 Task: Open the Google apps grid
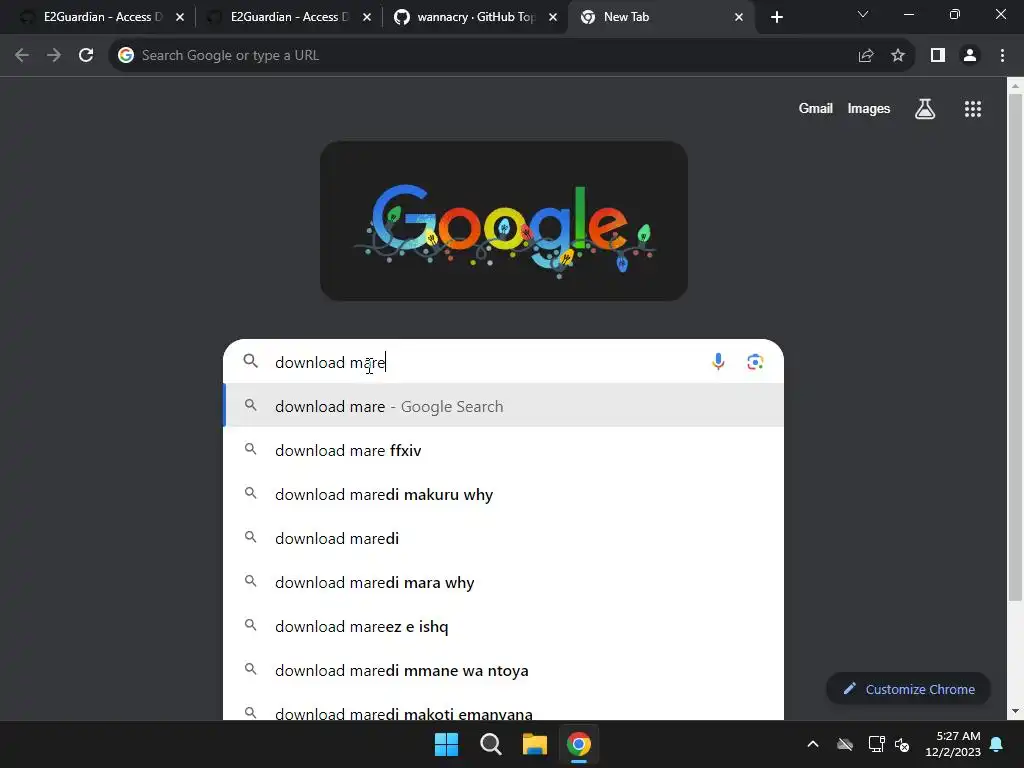(x=973, y=109)
